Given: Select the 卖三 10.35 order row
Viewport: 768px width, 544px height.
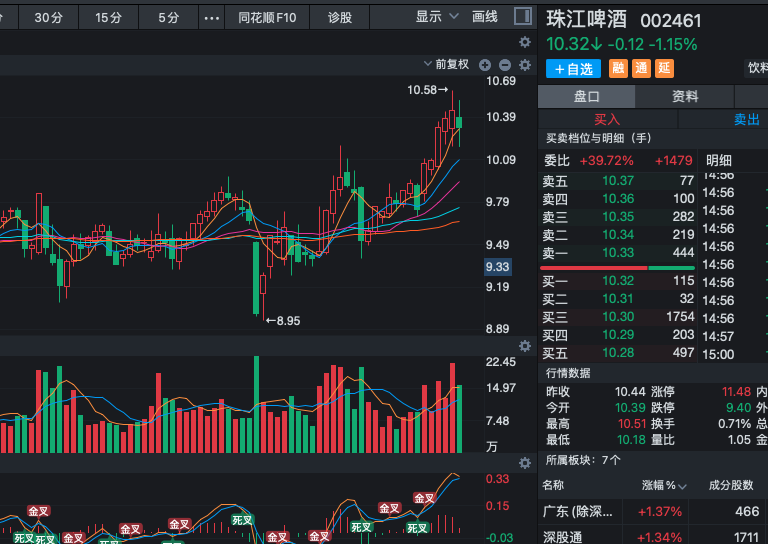Looking at the screenshot, I should coord(618,217).
